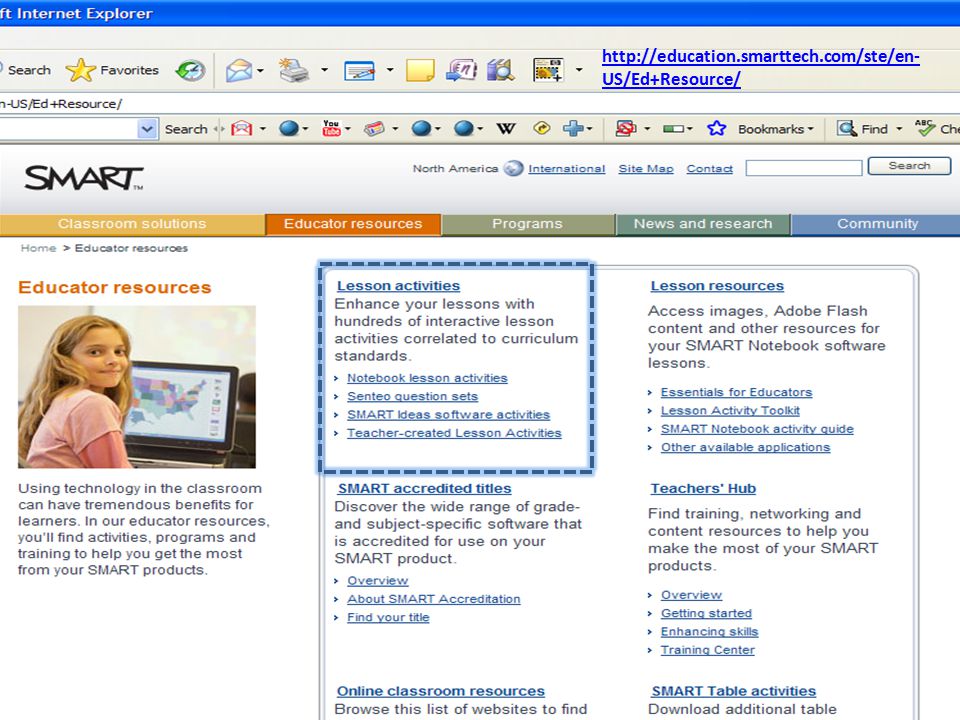960x720 pixels.
Task: Click the green PageRank bar indicator
Action: (673, 129)
